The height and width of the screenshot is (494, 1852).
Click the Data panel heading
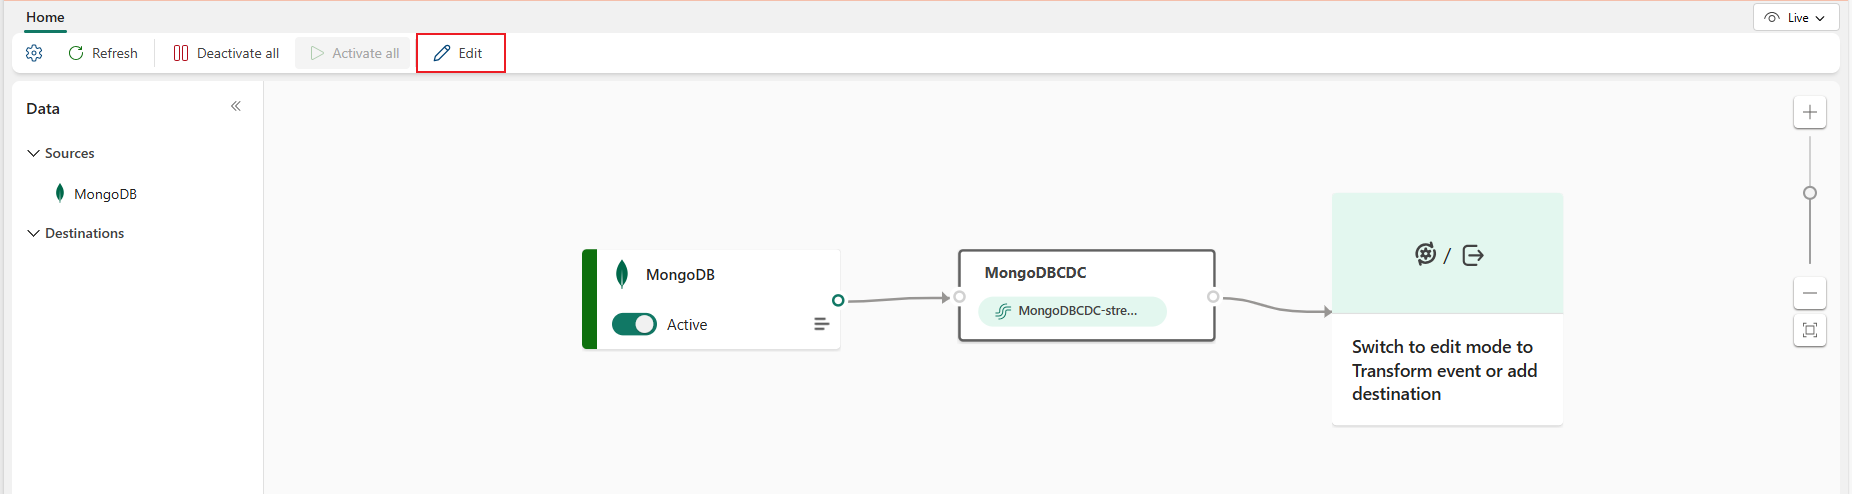tap(43, 108)
